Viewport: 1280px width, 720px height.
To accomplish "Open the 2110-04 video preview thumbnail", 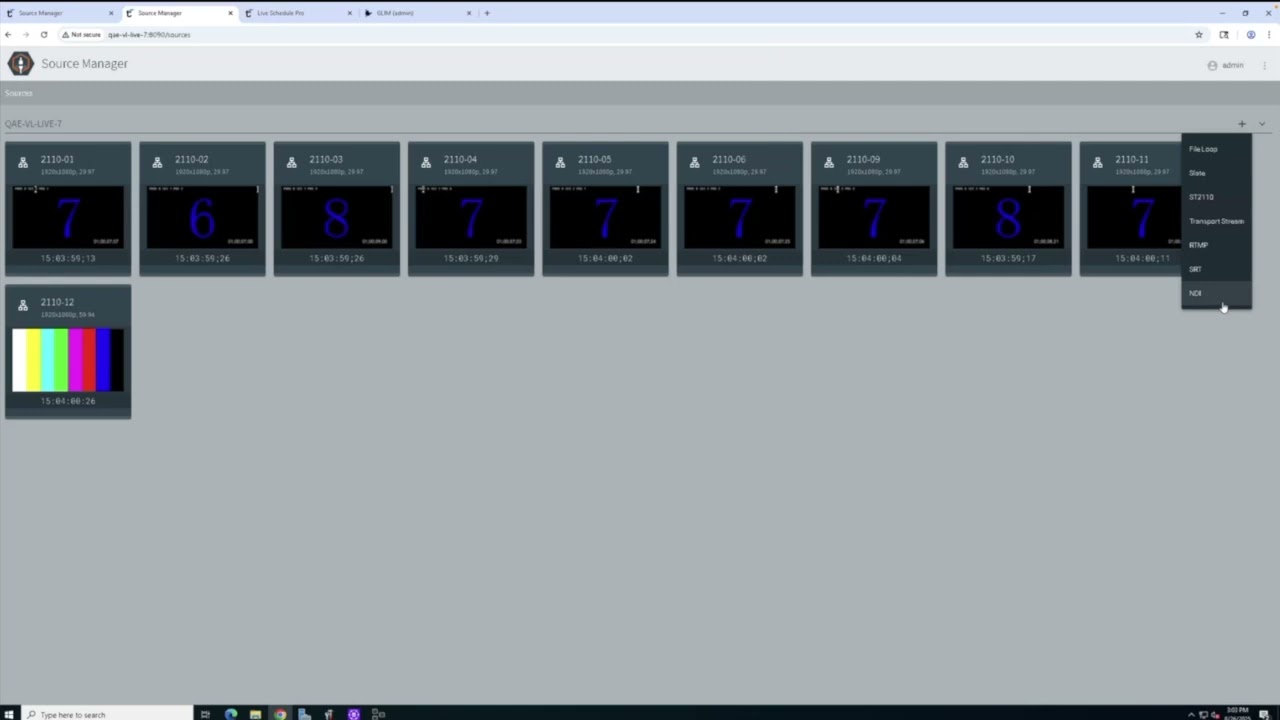I will point(471,217).
